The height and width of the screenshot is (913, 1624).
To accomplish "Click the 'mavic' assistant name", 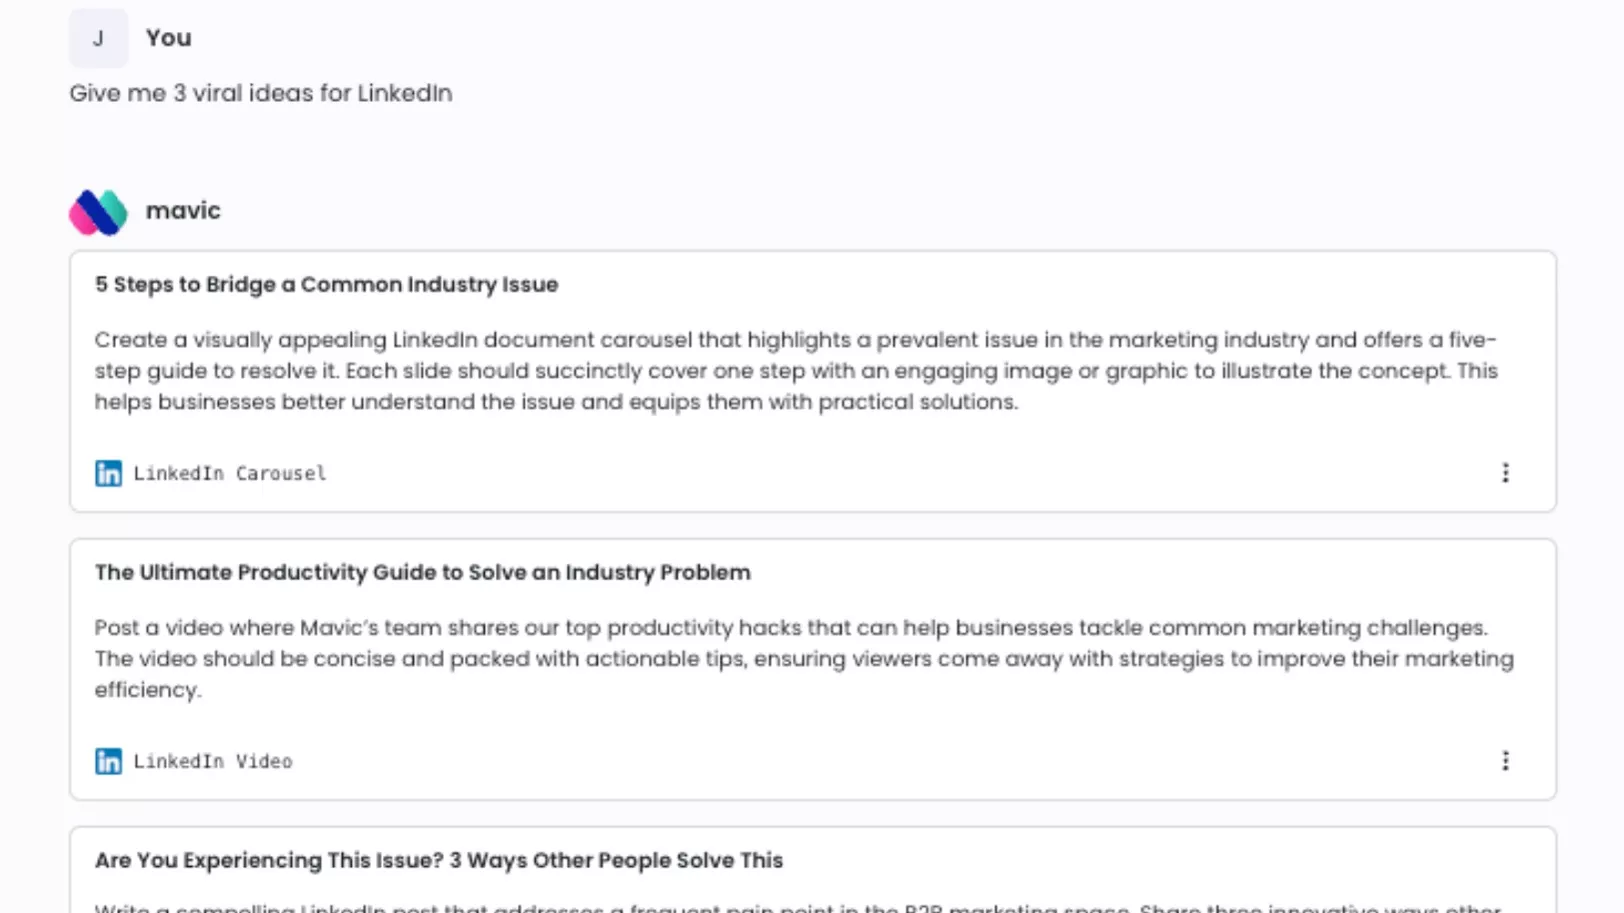I will (183, 211).
